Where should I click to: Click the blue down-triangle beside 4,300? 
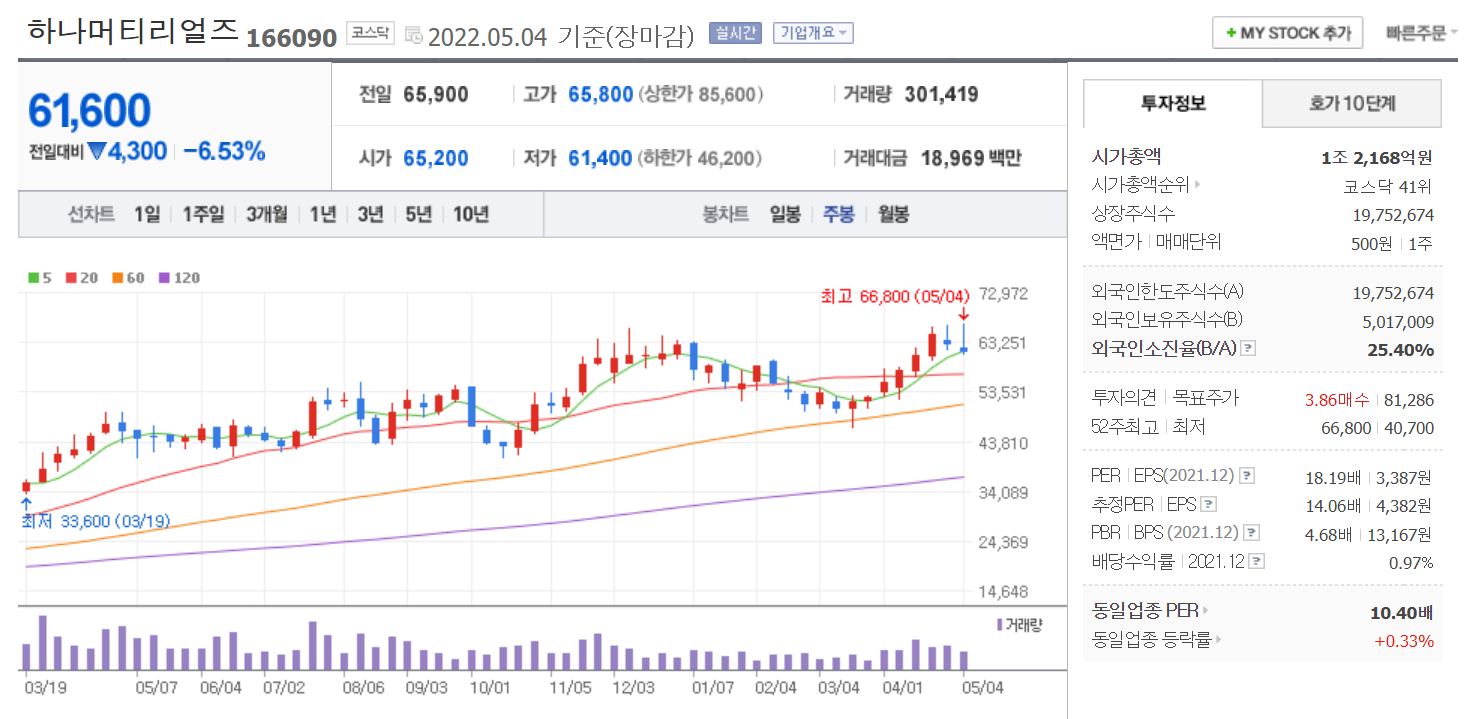coord(96,152)
